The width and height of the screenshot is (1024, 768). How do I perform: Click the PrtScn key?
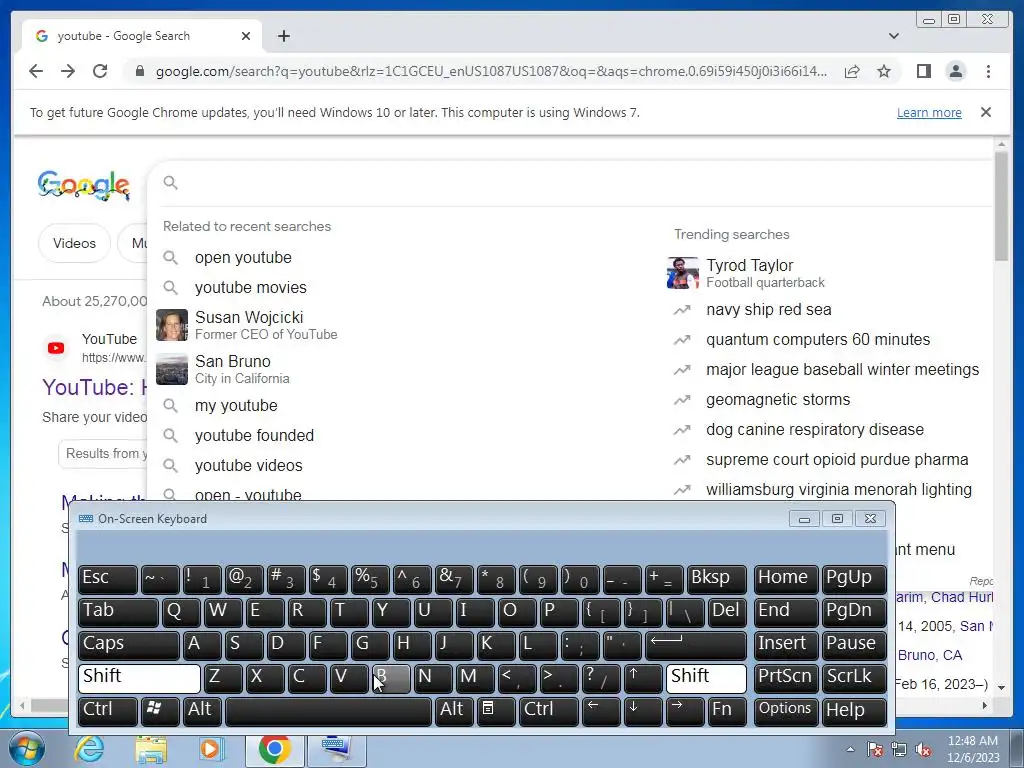point(786,677)
